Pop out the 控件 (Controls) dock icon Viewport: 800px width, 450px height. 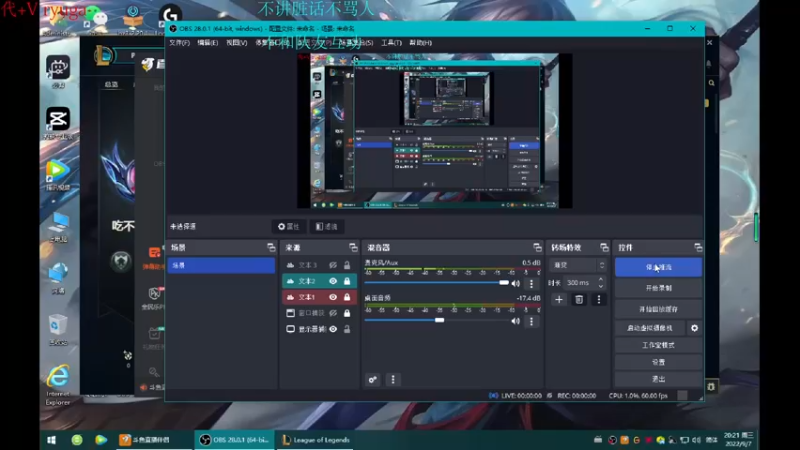click(x=698, y=247)
